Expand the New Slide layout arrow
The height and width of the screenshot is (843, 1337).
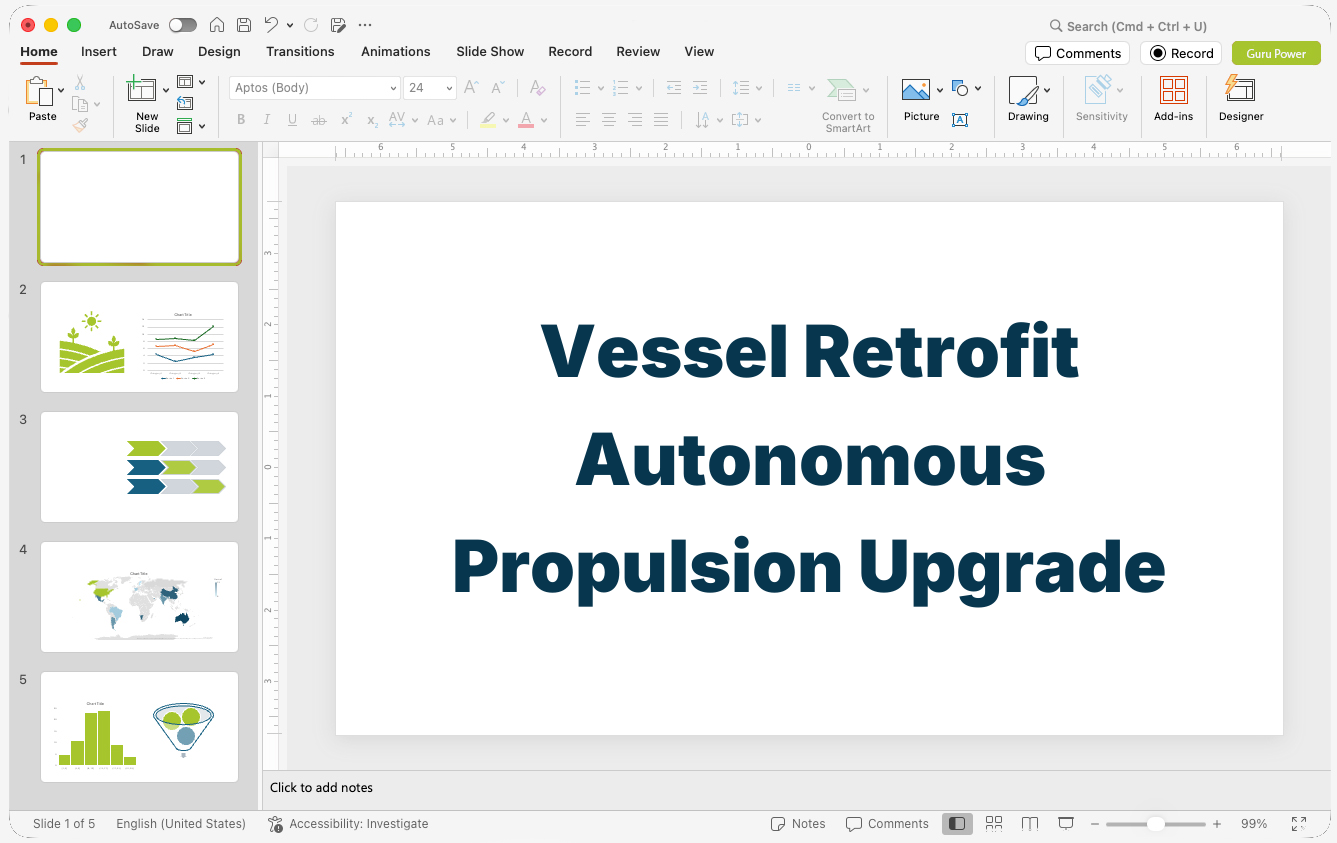(x=166, y=90)
